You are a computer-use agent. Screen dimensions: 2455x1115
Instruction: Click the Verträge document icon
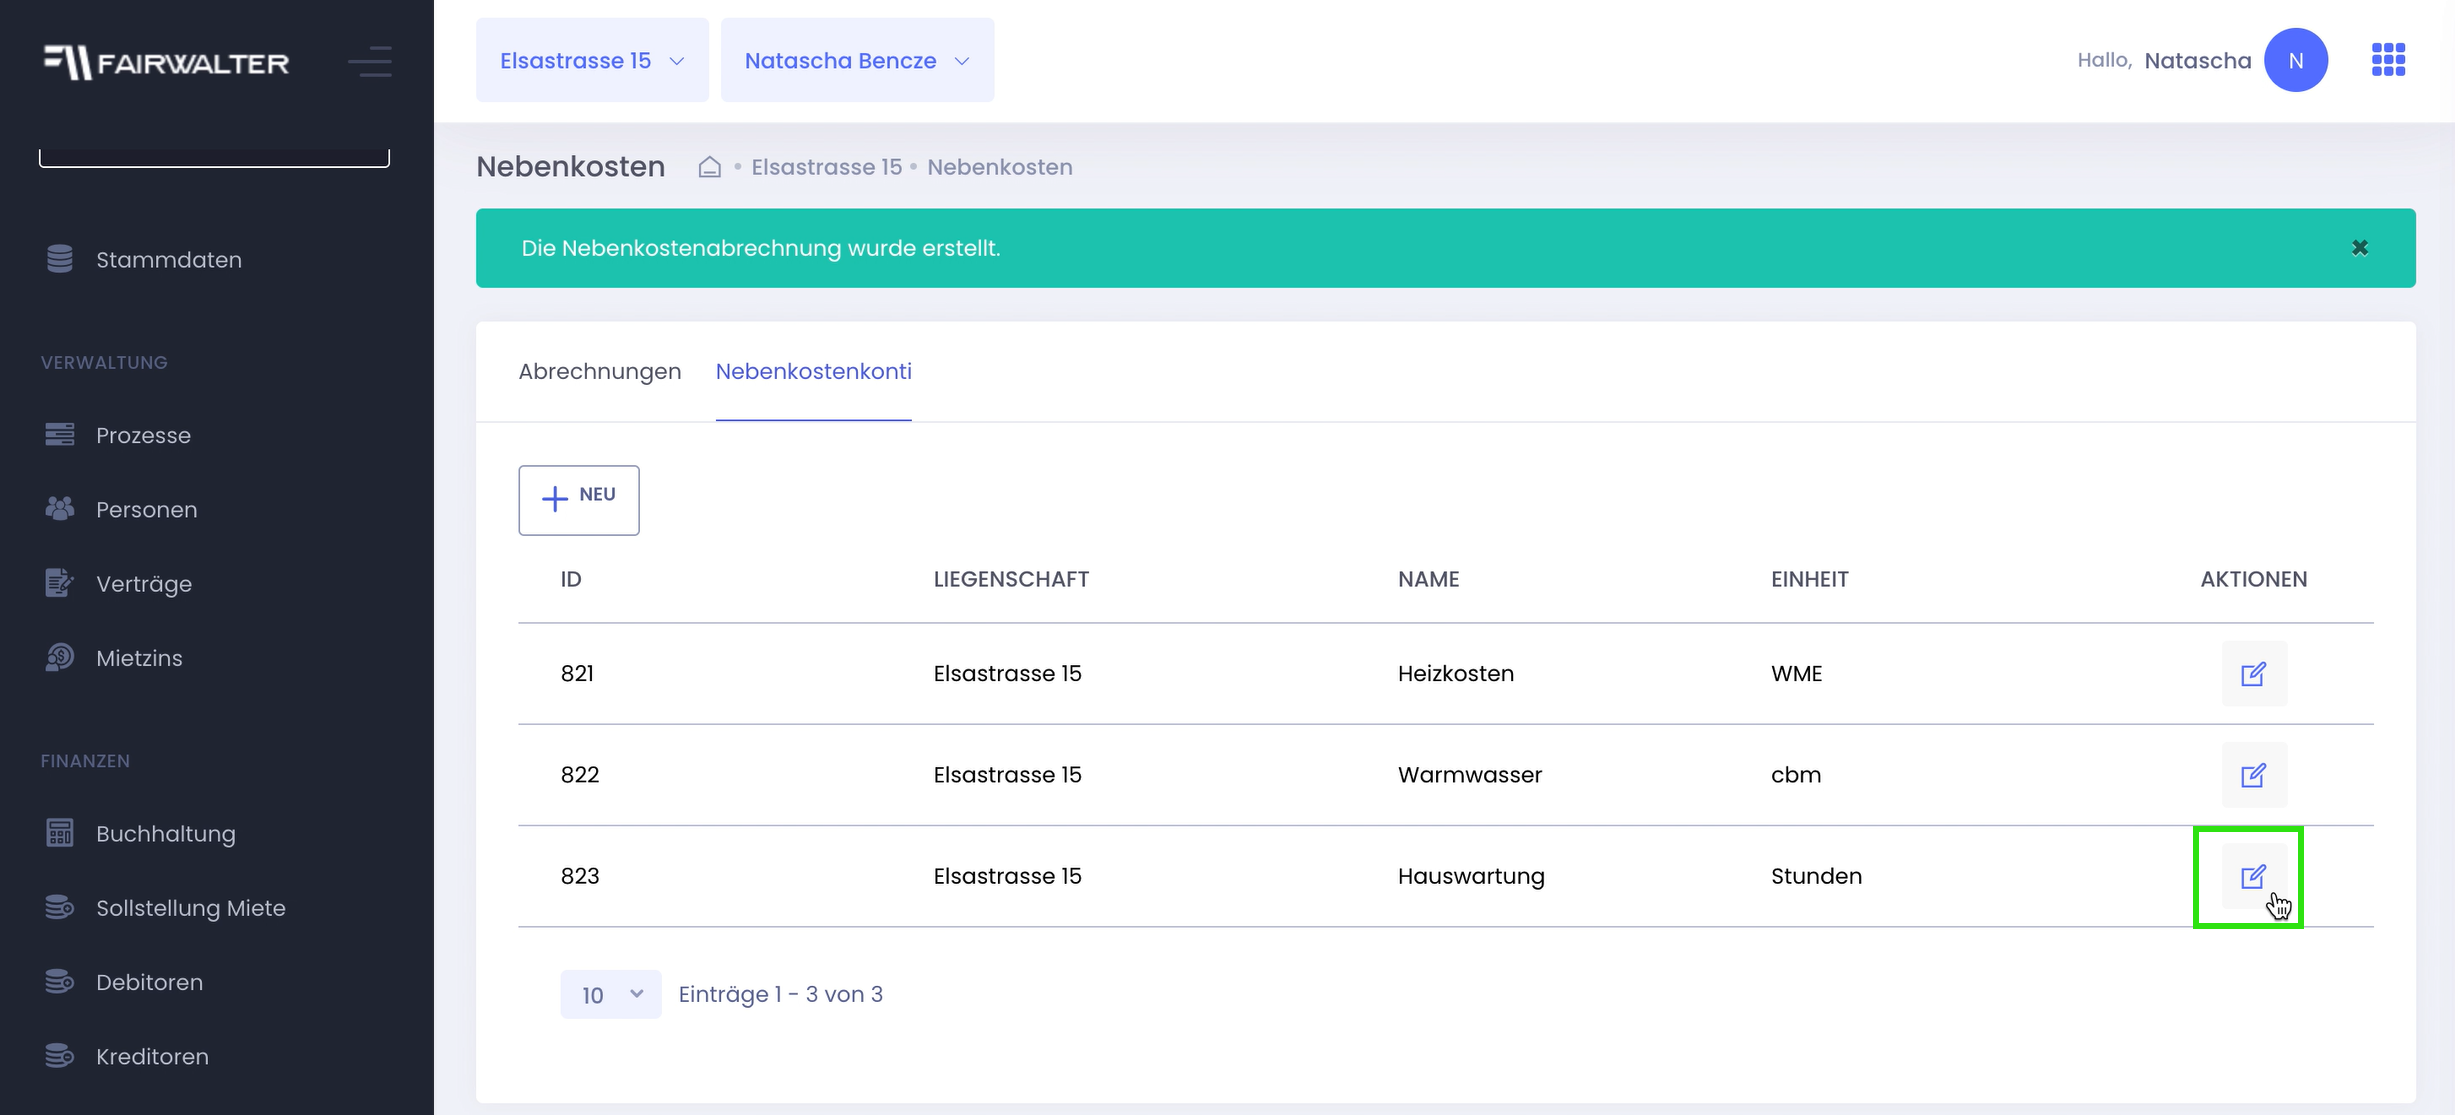[60, 582]
